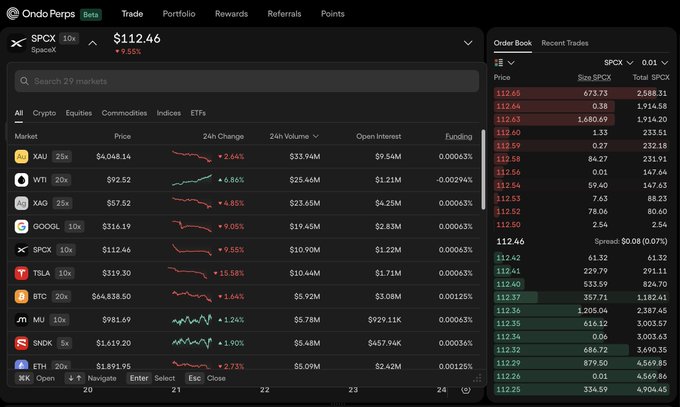The height and width of the screenshot is (407, 680).
Task: Click the WTI 6.86% change value
Action: point(231,180)
